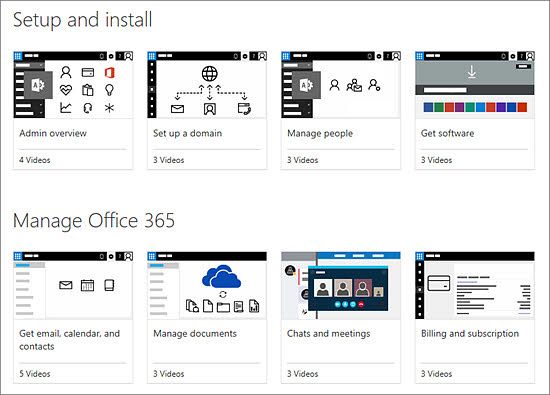Image resolution: width=550 pixels, height=395 pixels.
Task: Click '3 Videos' under Billing and subscription
Action: tap(436, 374)
